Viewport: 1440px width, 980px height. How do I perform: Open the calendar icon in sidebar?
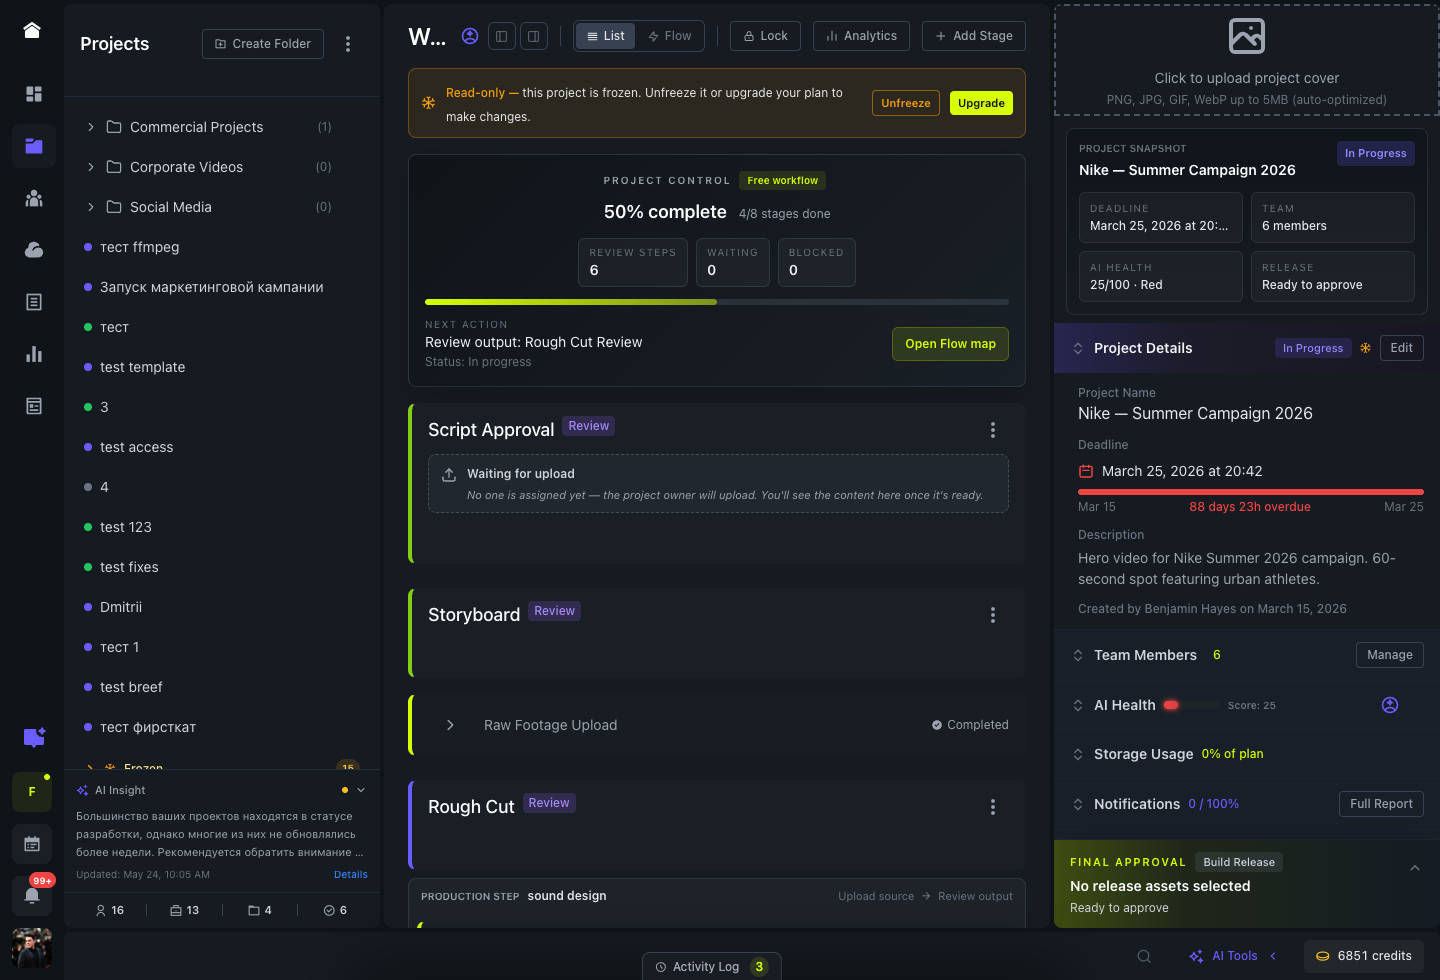[32, 844]
